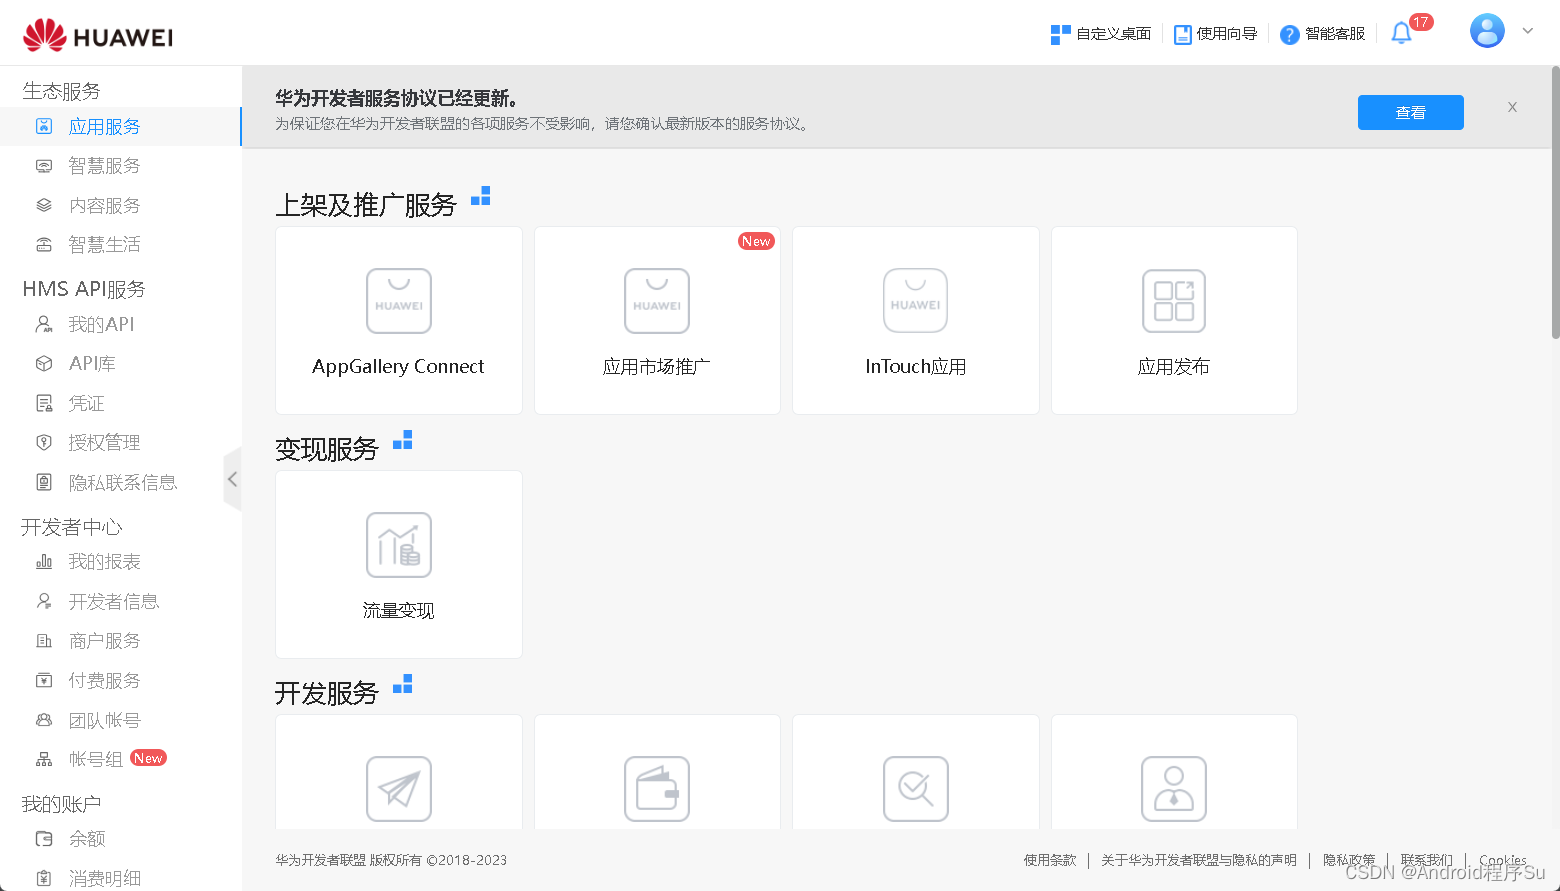Click the 应用服务 sidebar icon
Image resolution: width=1560 pixels, height=891 pixels.
pos(44,126)
